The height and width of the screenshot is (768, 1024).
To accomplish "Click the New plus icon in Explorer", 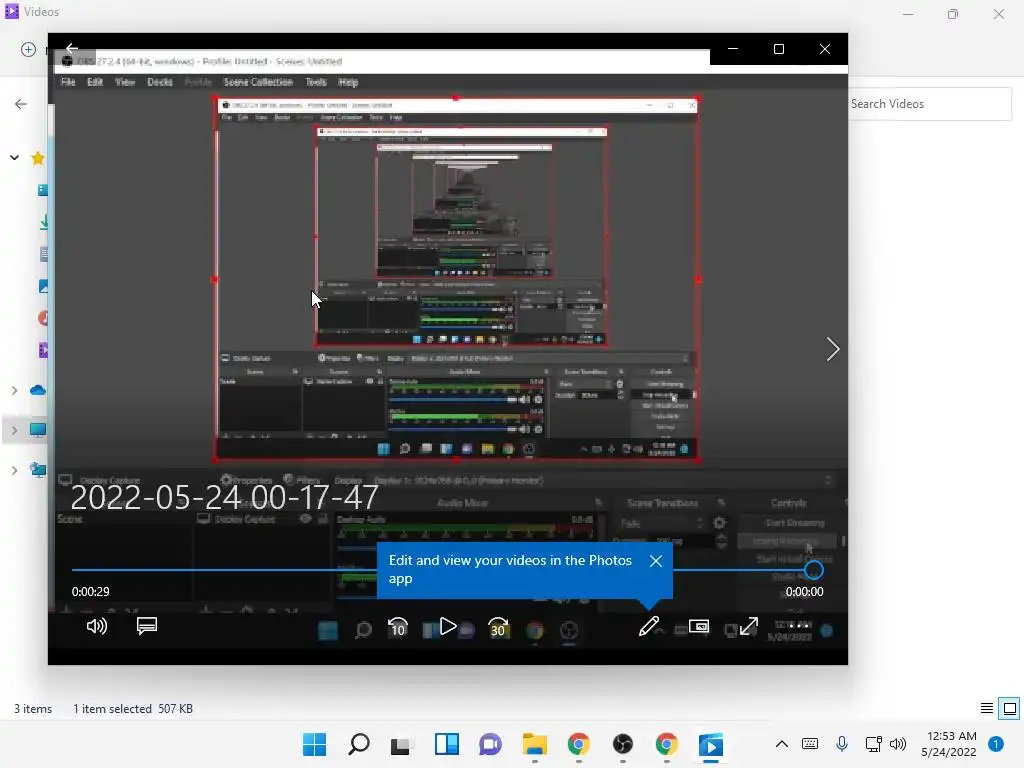I will click(28, 50).
